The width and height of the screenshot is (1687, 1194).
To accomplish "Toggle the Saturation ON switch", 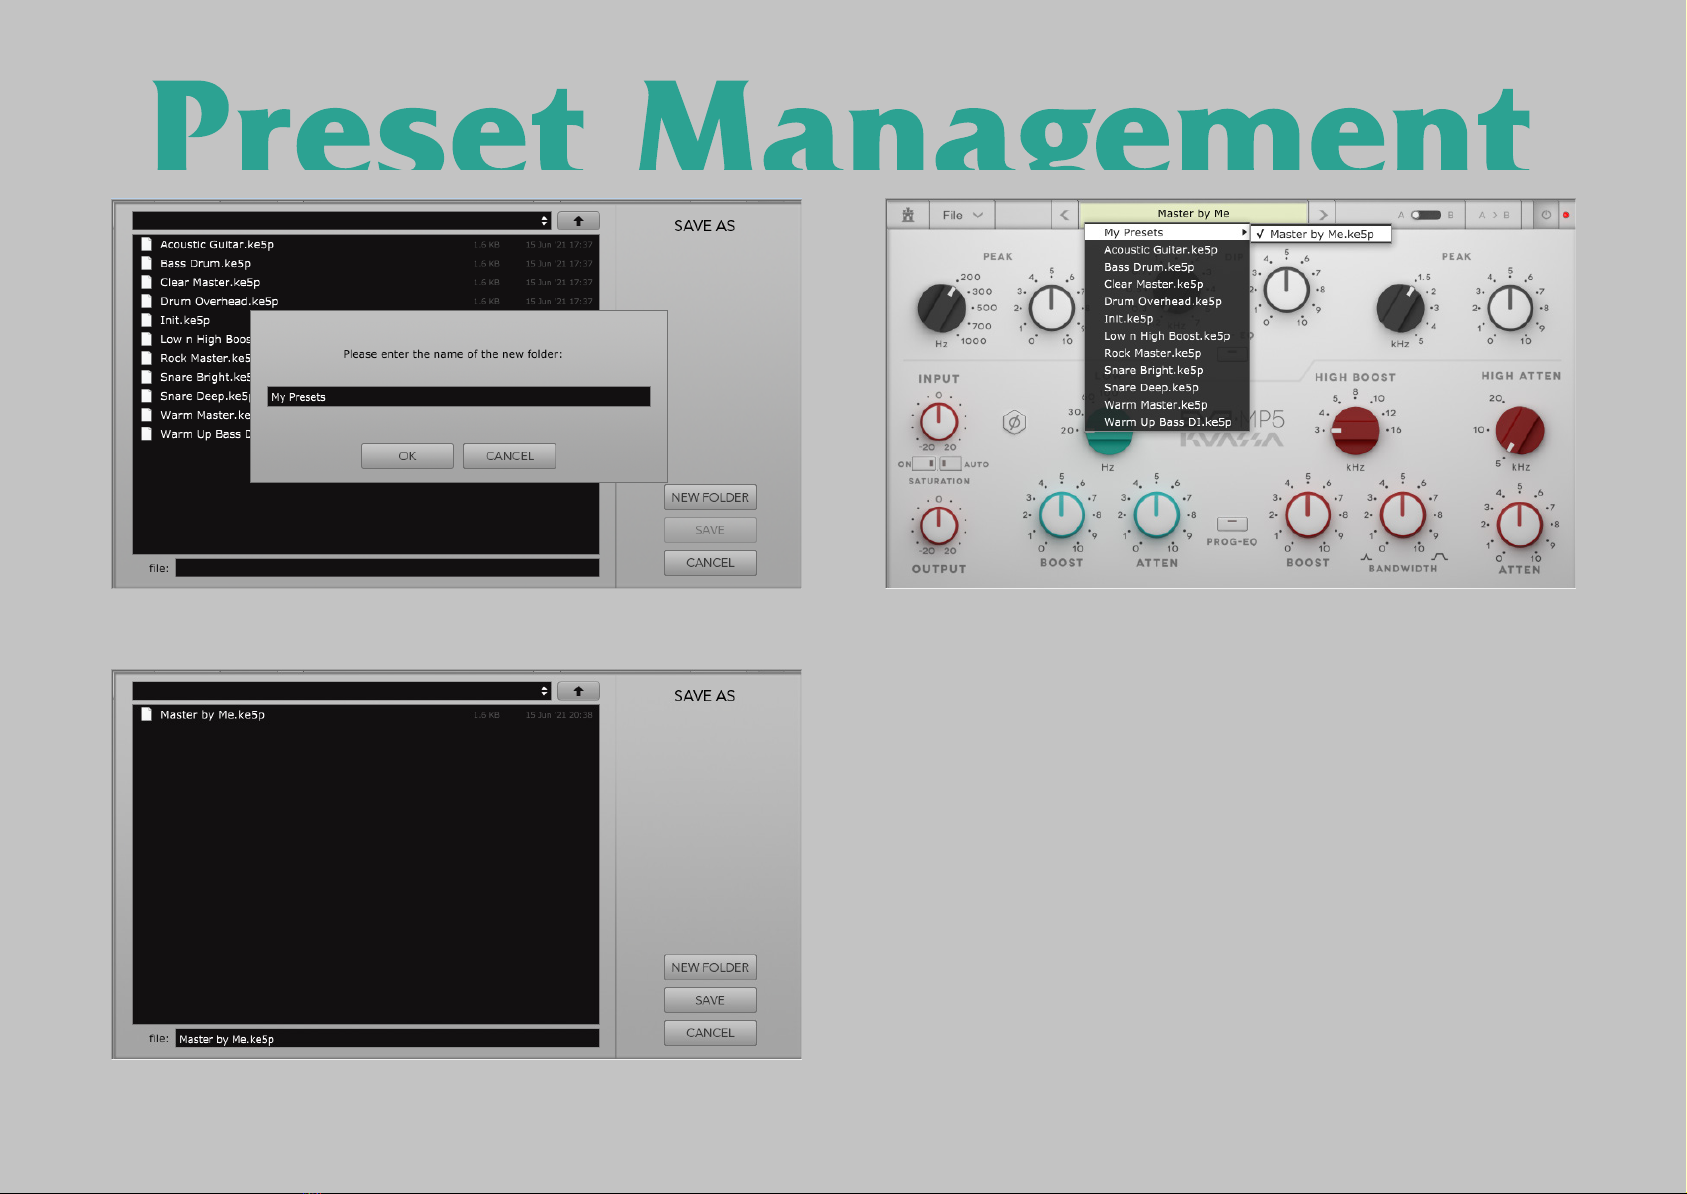I will [x=923, y=464].
